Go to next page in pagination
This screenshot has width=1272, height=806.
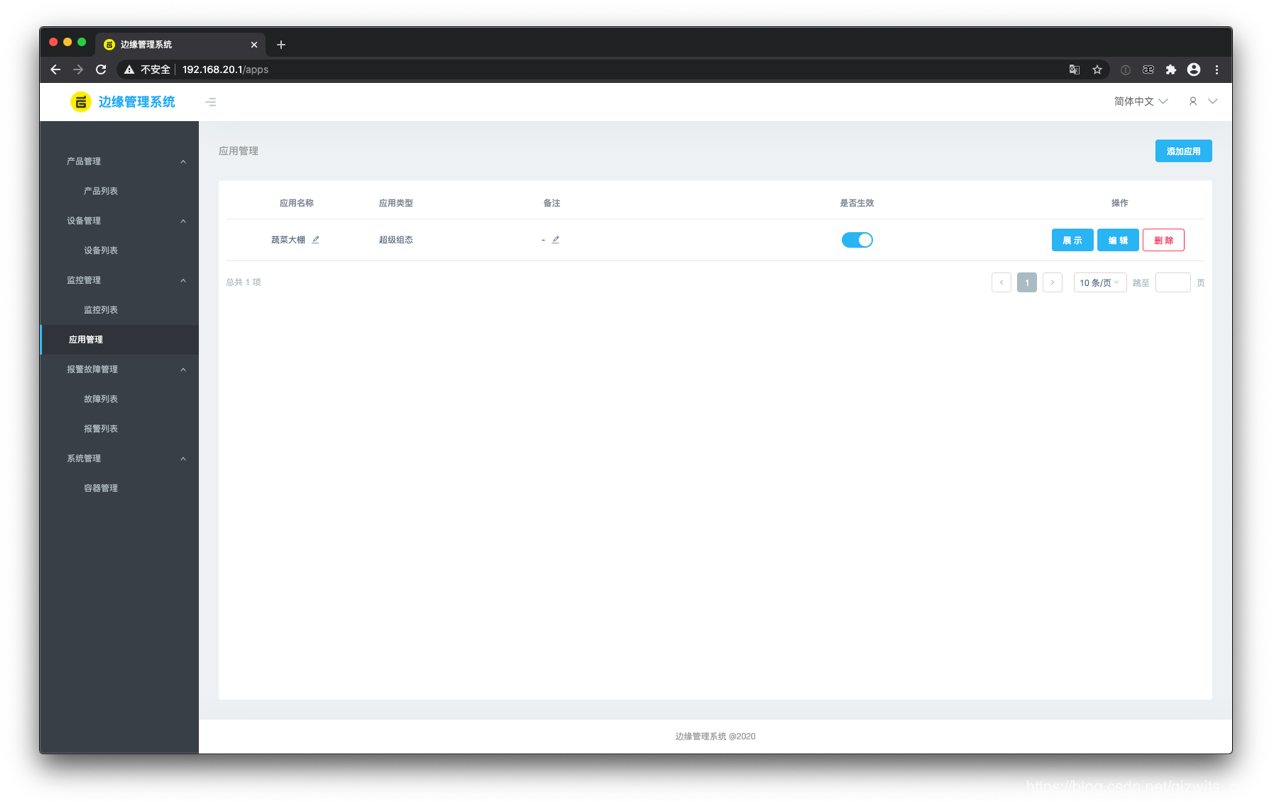click(1052, 283)
